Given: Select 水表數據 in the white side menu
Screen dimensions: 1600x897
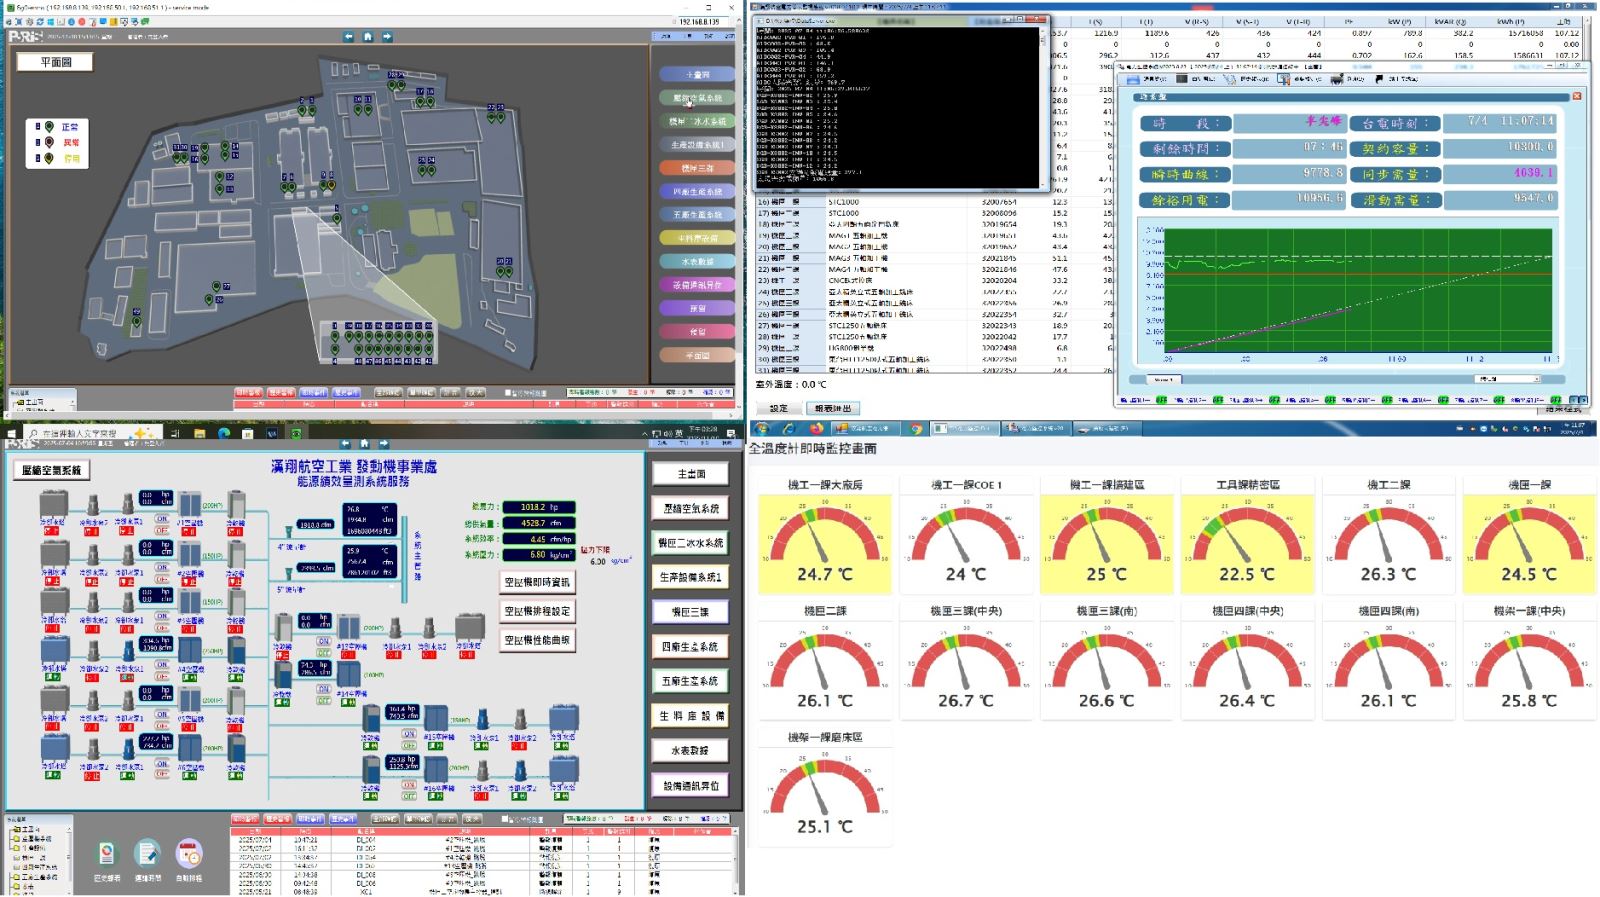Looking at the screenshot, I should 691,750.
